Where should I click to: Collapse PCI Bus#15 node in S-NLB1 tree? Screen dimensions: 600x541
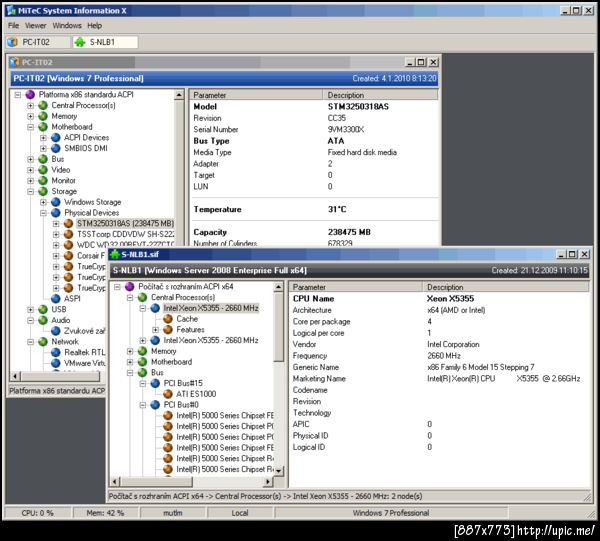[x=143, y=383]
